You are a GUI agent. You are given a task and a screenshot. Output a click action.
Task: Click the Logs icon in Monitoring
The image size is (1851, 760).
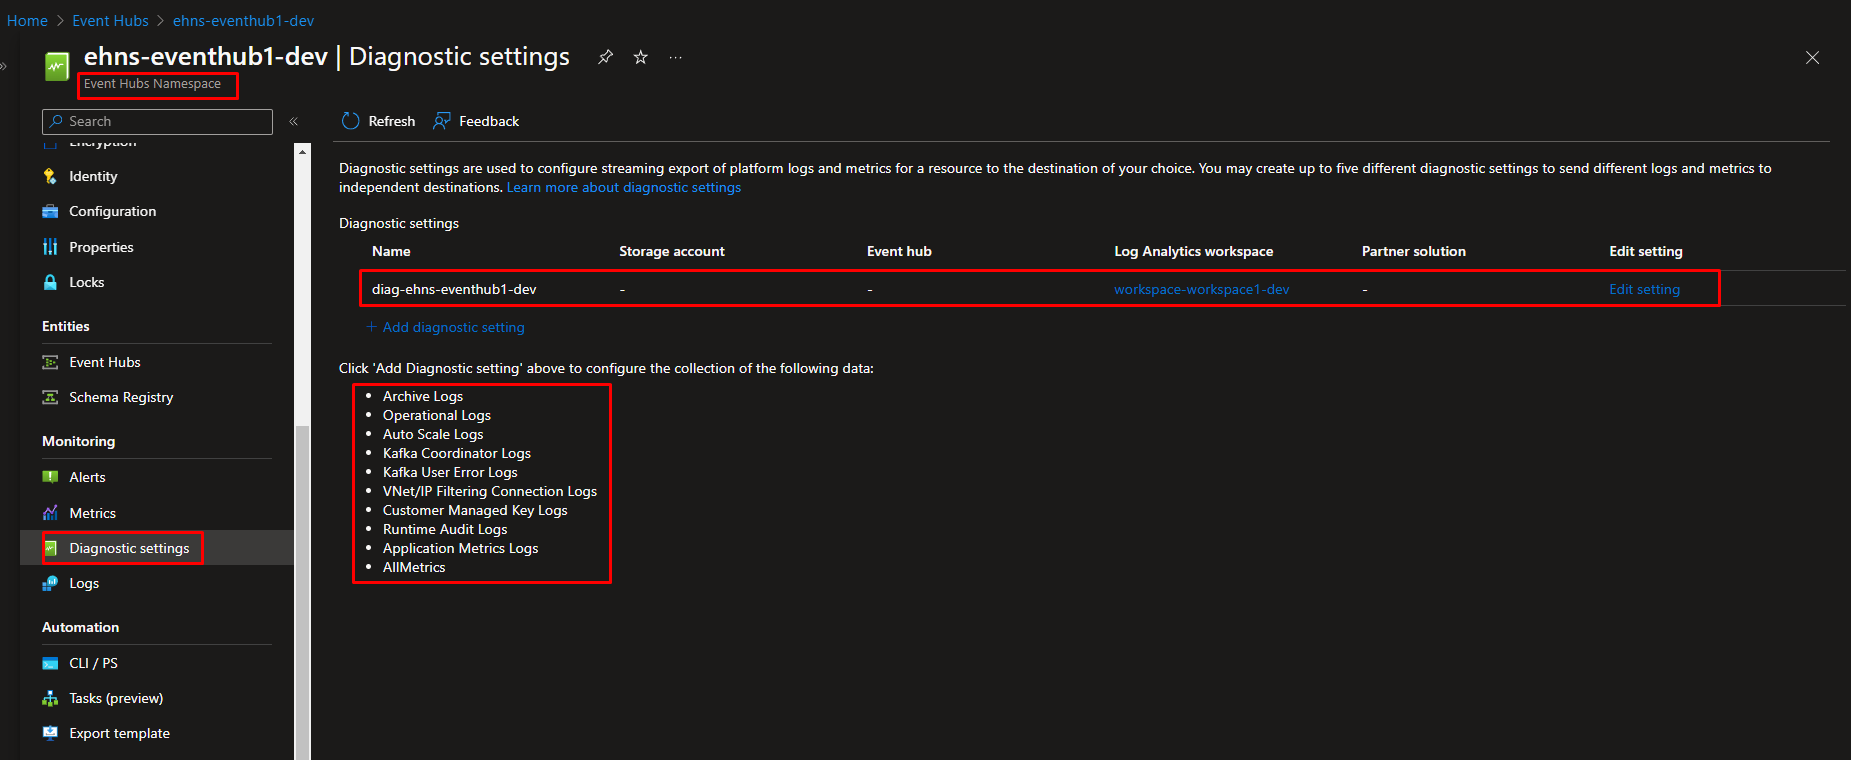[x=50, y=583]
